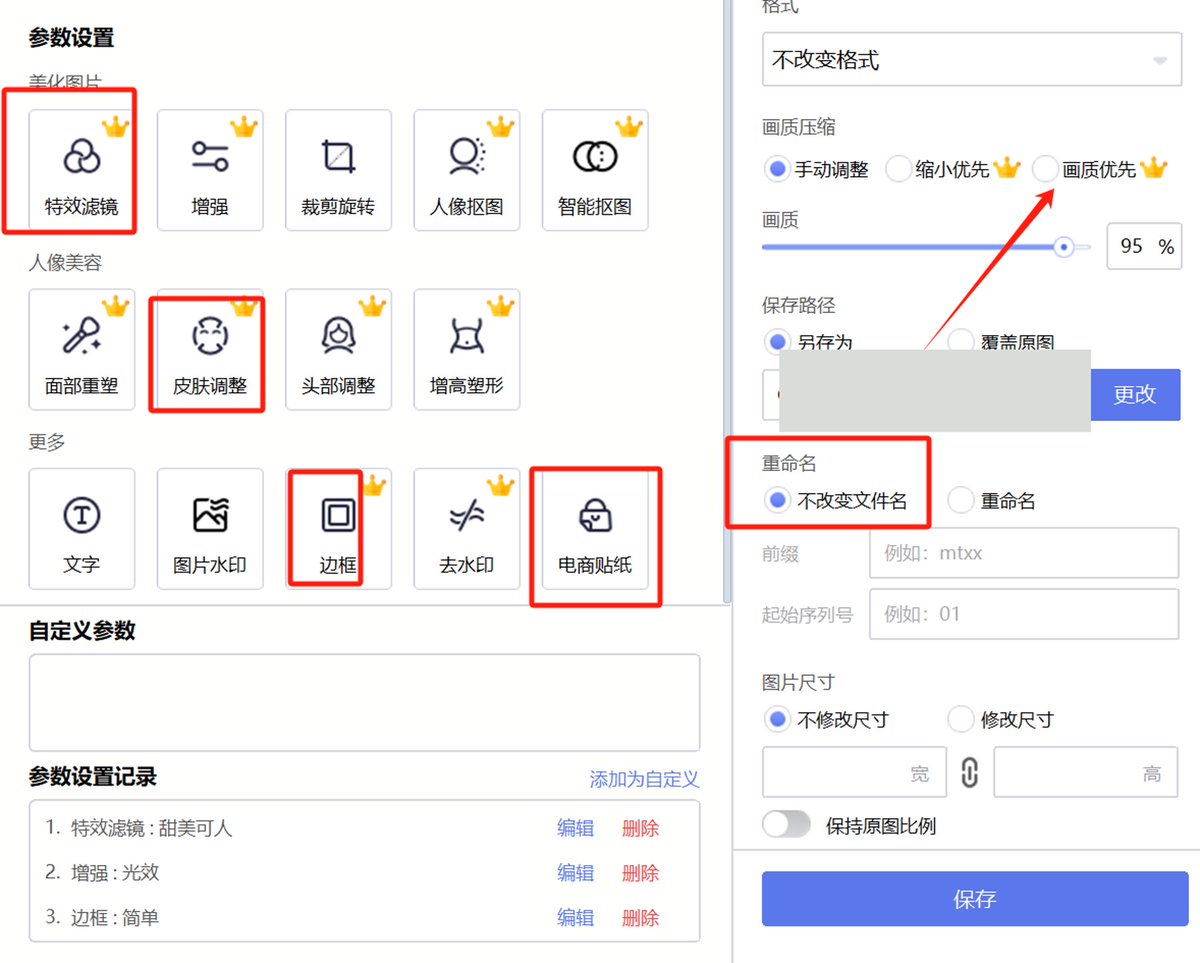This screenshot has height=963, width=1200.
Task: Toggle the 保持原图比例 switch
Action: click(786, 825)
